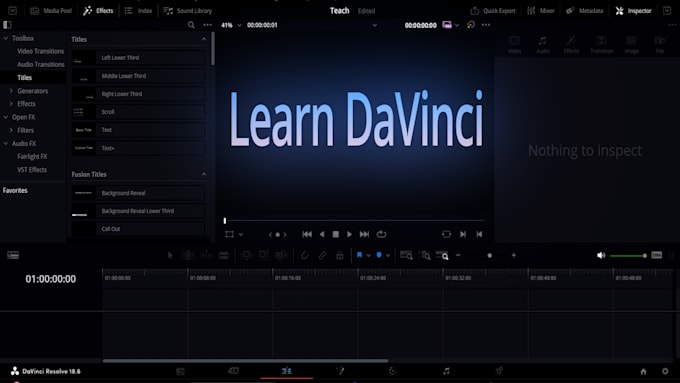The height and width of the screenshot is (383, 680).
Task: Open Project Settings gear icon
Action: click(x=665, y=371)
